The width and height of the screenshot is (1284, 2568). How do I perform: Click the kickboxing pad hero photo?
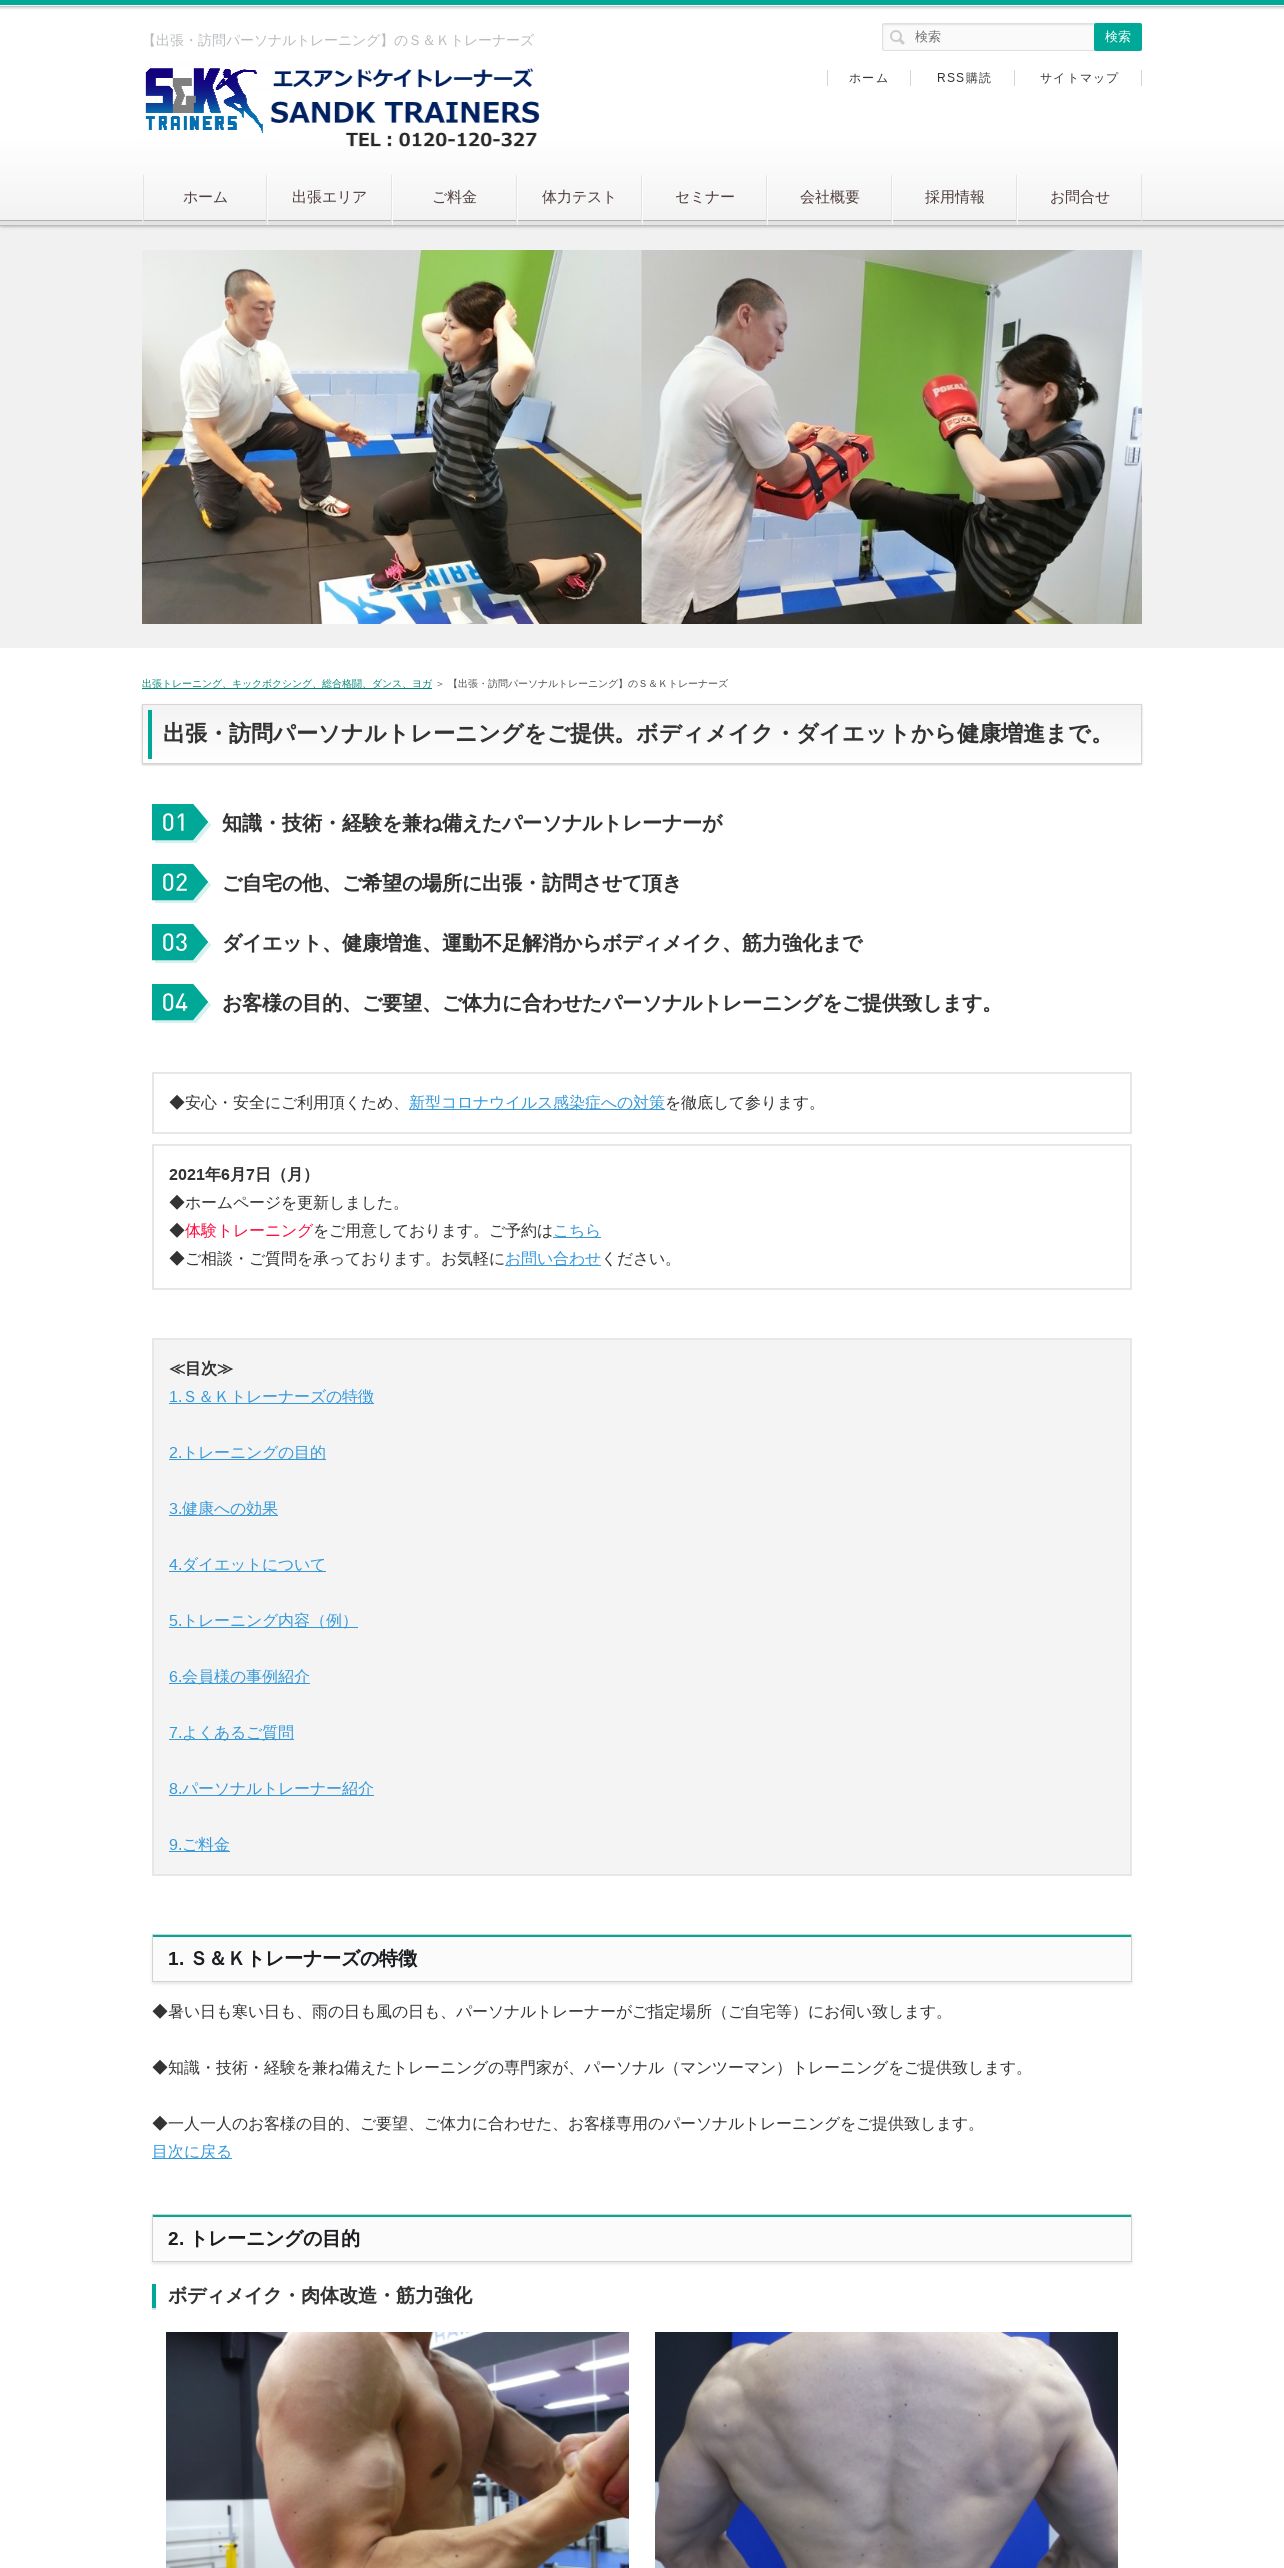[891, 437]
